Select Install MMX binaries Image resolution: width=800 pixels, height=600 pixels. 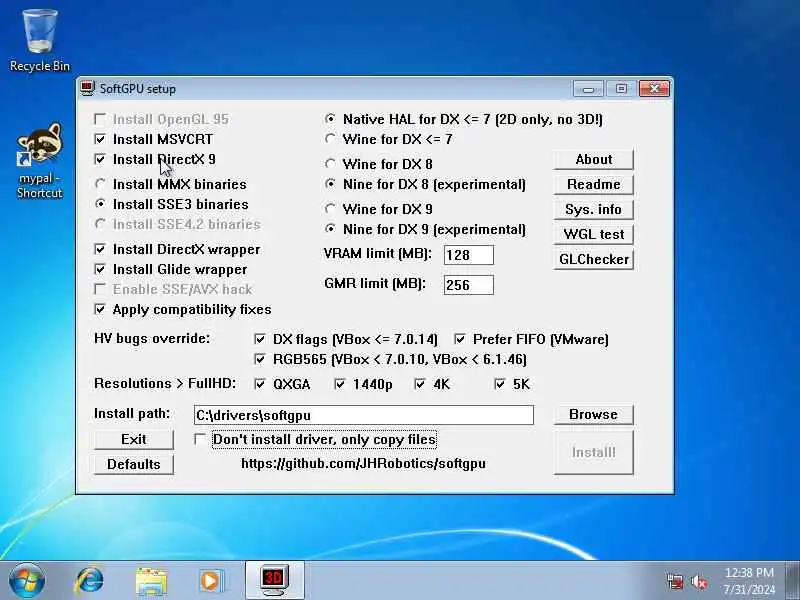click(x=100, y=184)
